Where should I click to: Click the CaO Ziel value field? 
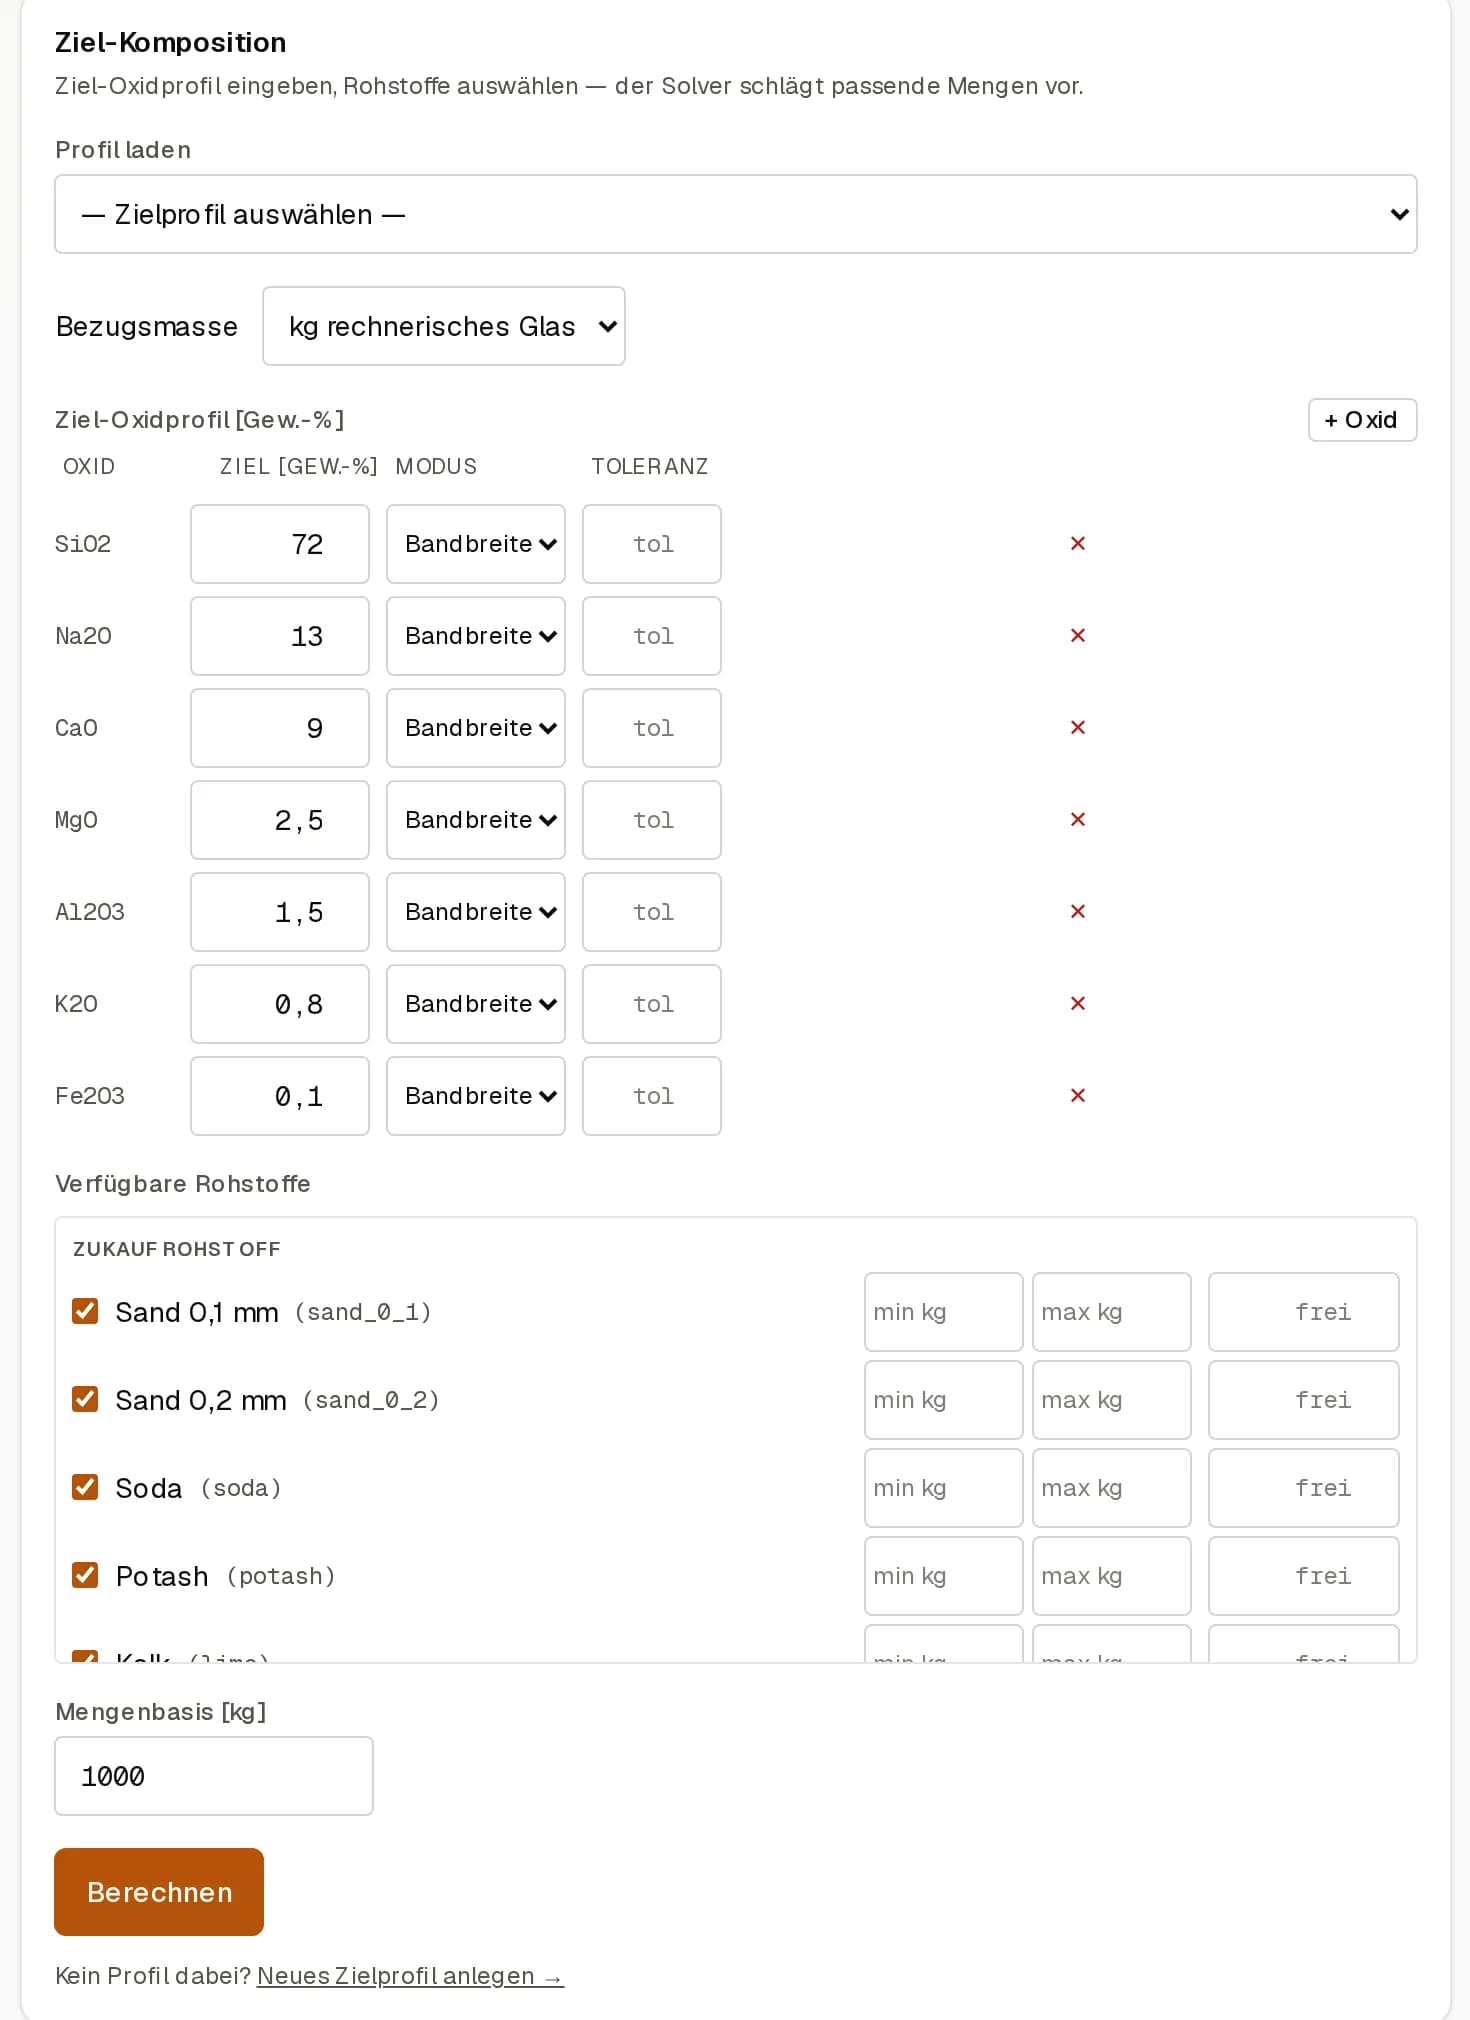click(x=280, y=728)
